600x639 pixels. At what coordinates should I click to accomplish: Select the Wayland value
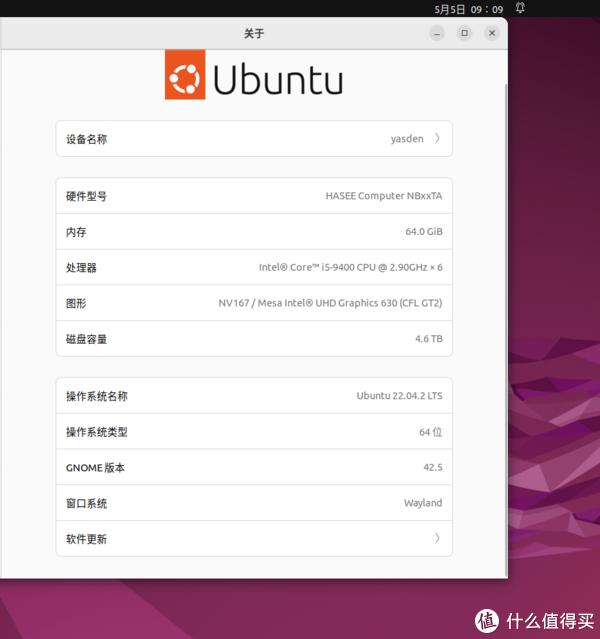pyautogui.click(x=423, y=503)
